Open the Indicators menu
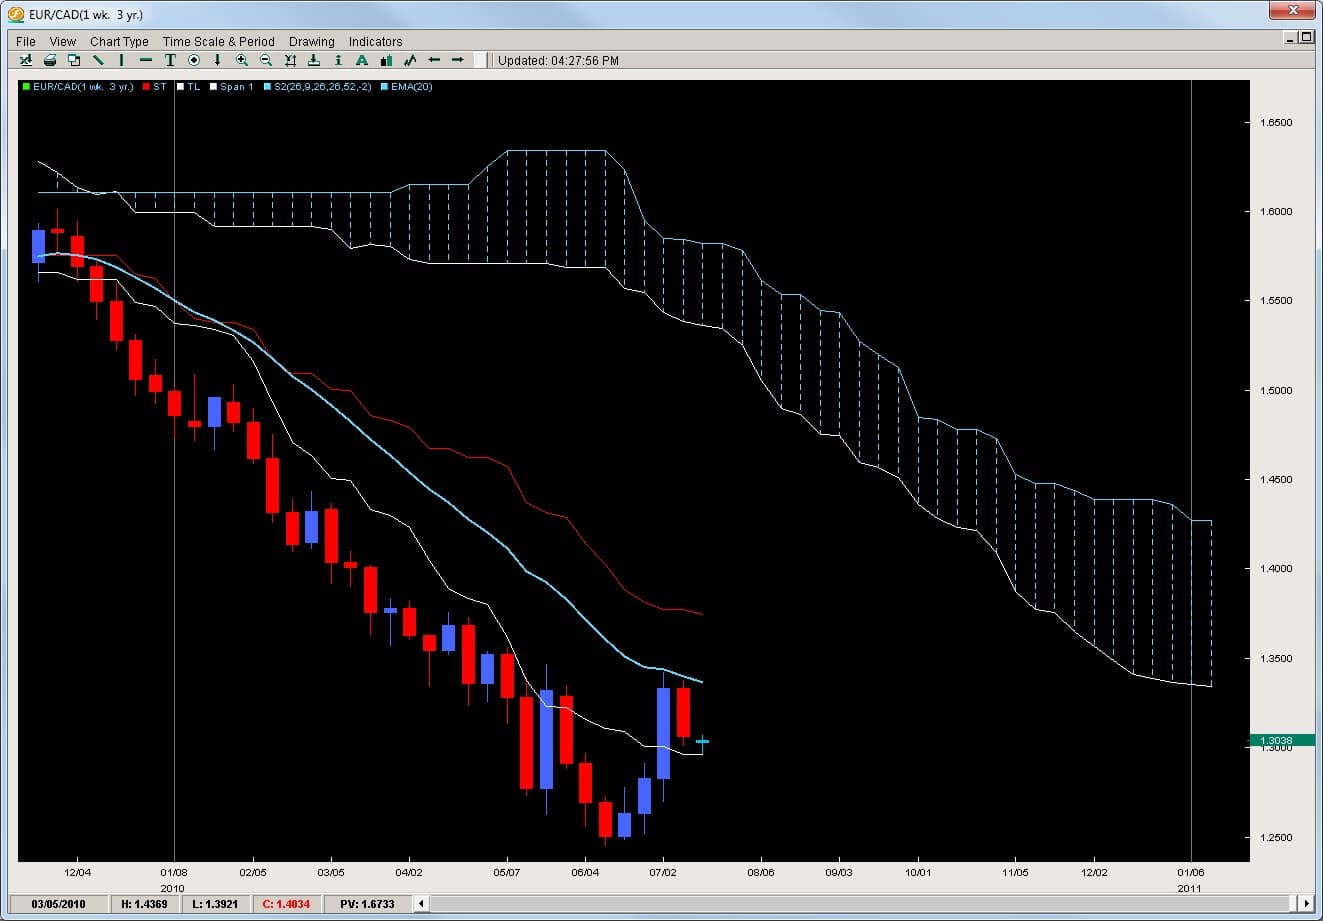This screenshot has height=921, width=1323. (376, 41)
